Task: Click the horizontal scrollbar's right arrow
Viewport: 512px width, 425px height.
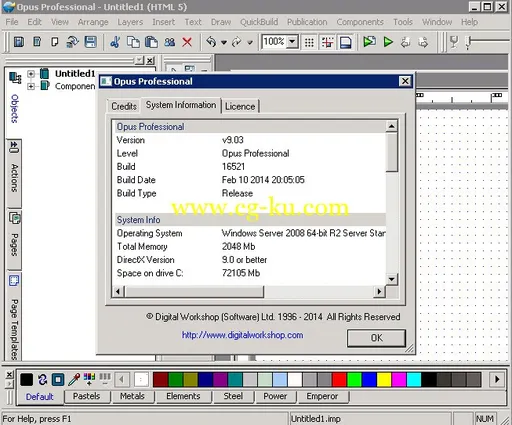Action: [379, 292]
